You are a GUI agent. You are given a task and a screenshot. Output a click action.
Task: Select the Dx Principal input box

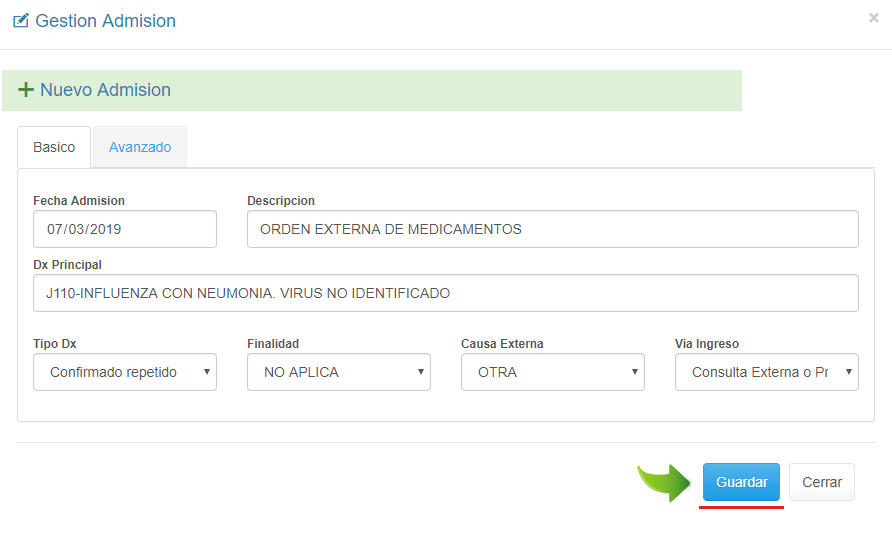445,293
